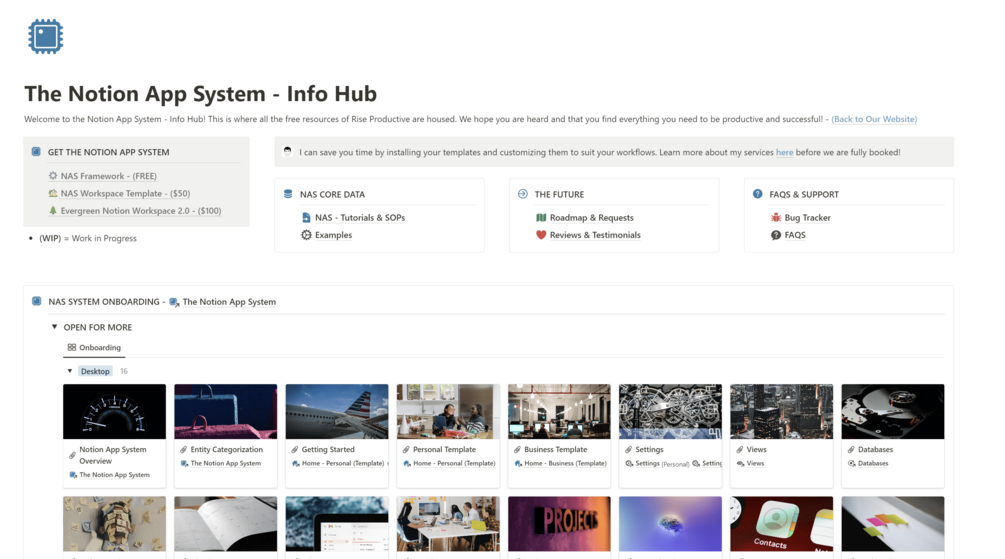Click the blue chip page icon
This screenshot has height=559, width=1005.
[x=46, y=36]
